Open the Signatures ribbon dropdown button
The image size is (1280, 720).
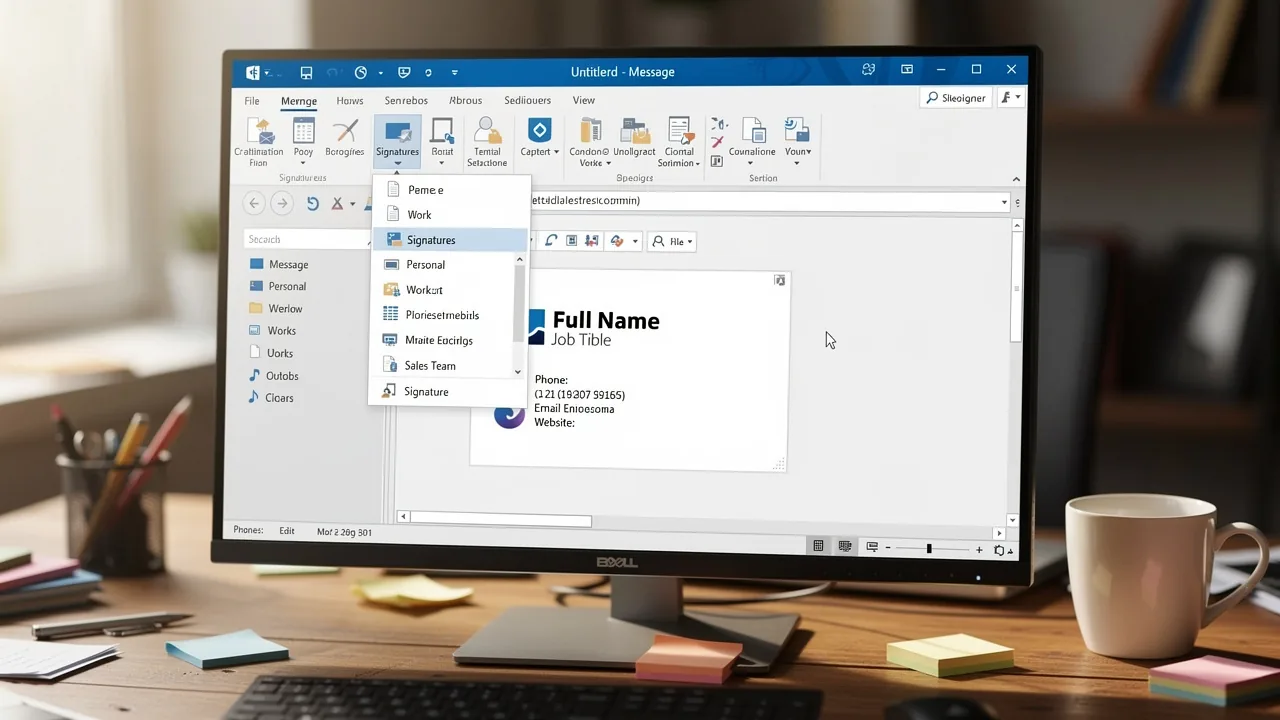397,142
